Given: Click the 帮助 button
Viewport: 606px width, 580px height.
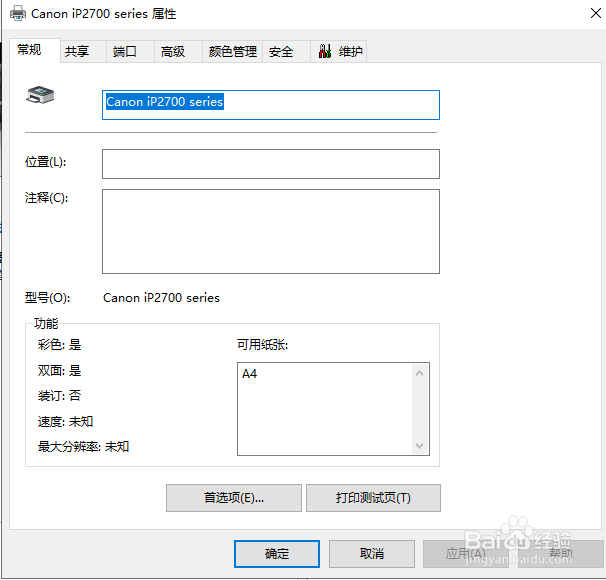Looking at the screenshot, I should click(x=561, y=554).
